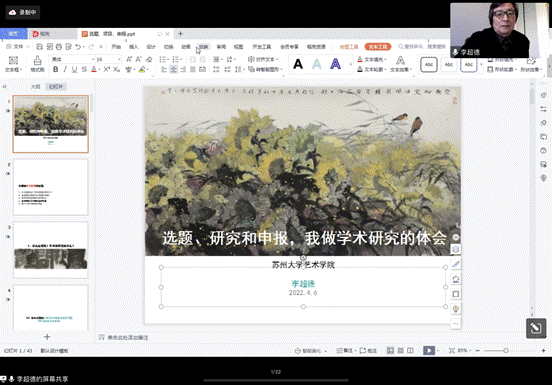Click the pencil icon beside the slide
The height and width of the screenshot is (385, 552).
[456, 264]
